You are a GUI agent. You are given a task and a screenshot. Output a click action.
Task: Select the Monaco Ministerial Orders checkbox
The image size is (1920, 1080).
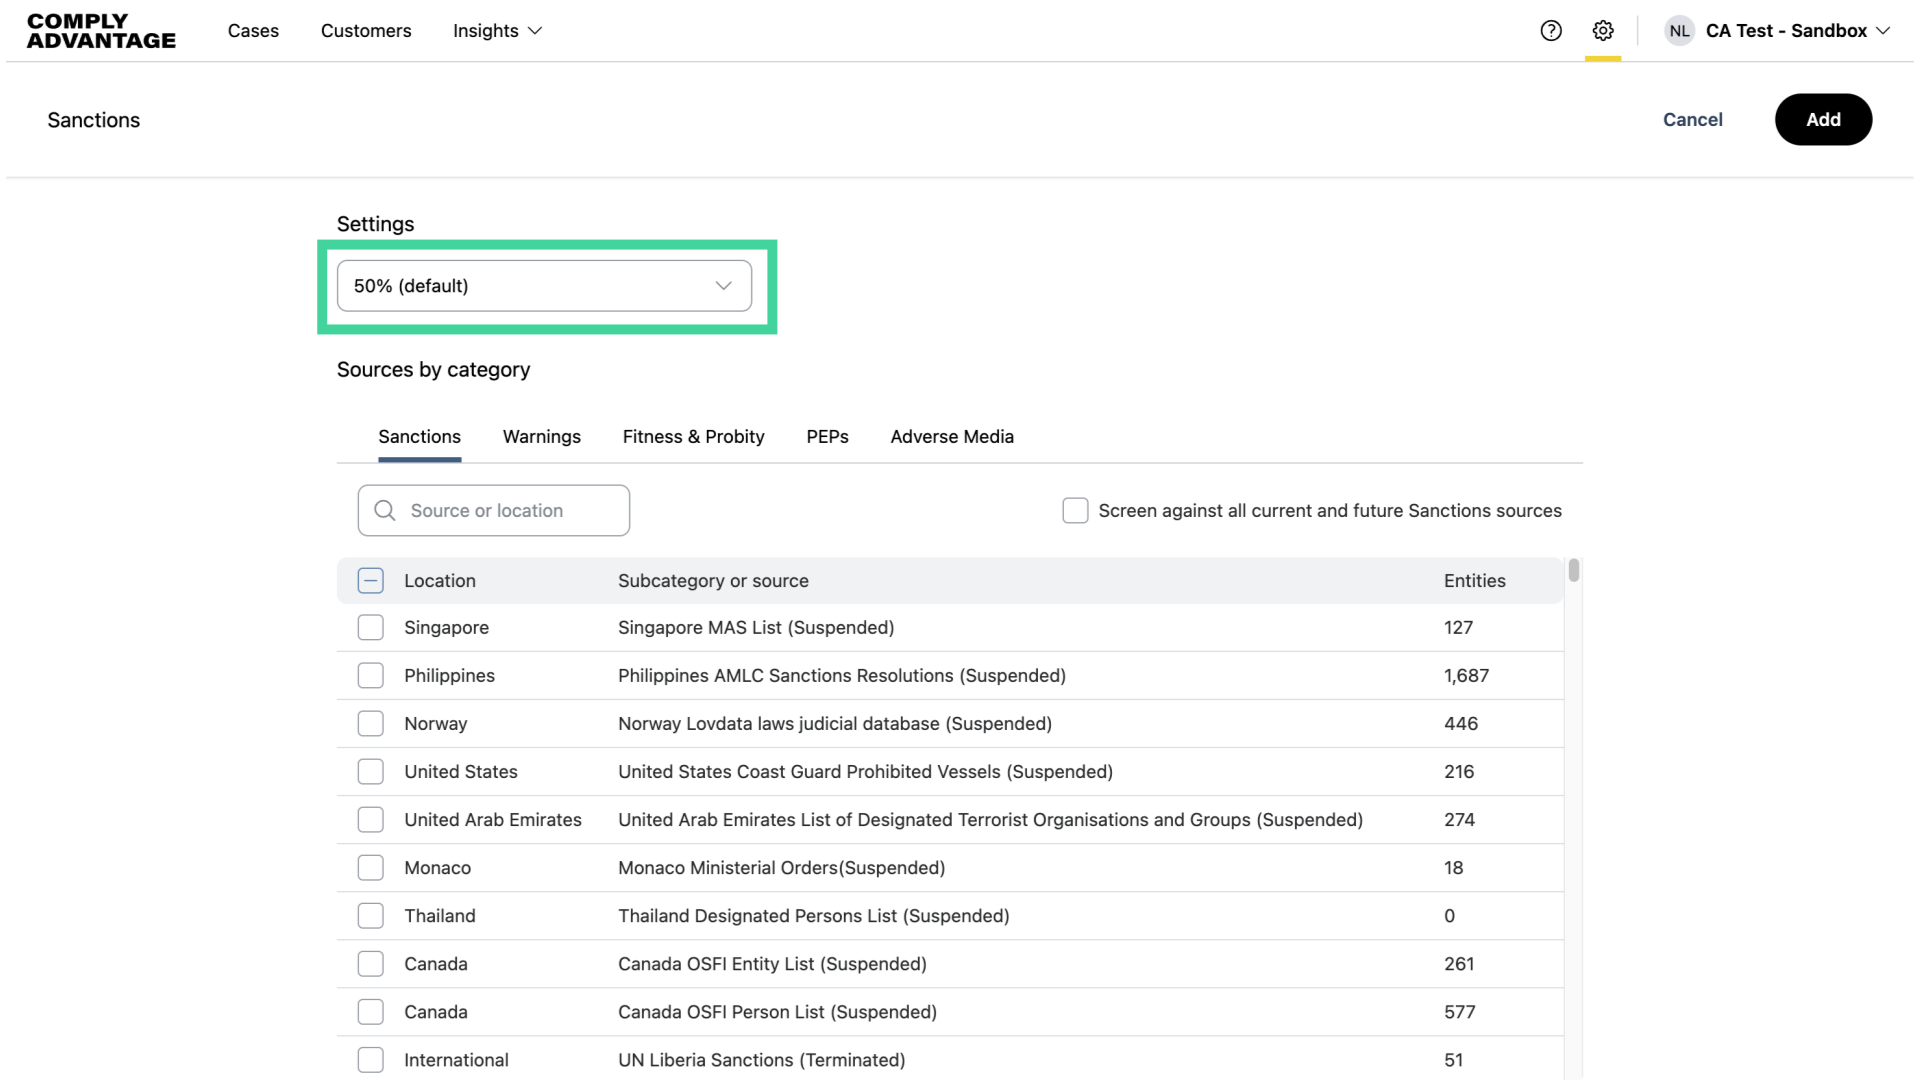coord(371,868)
